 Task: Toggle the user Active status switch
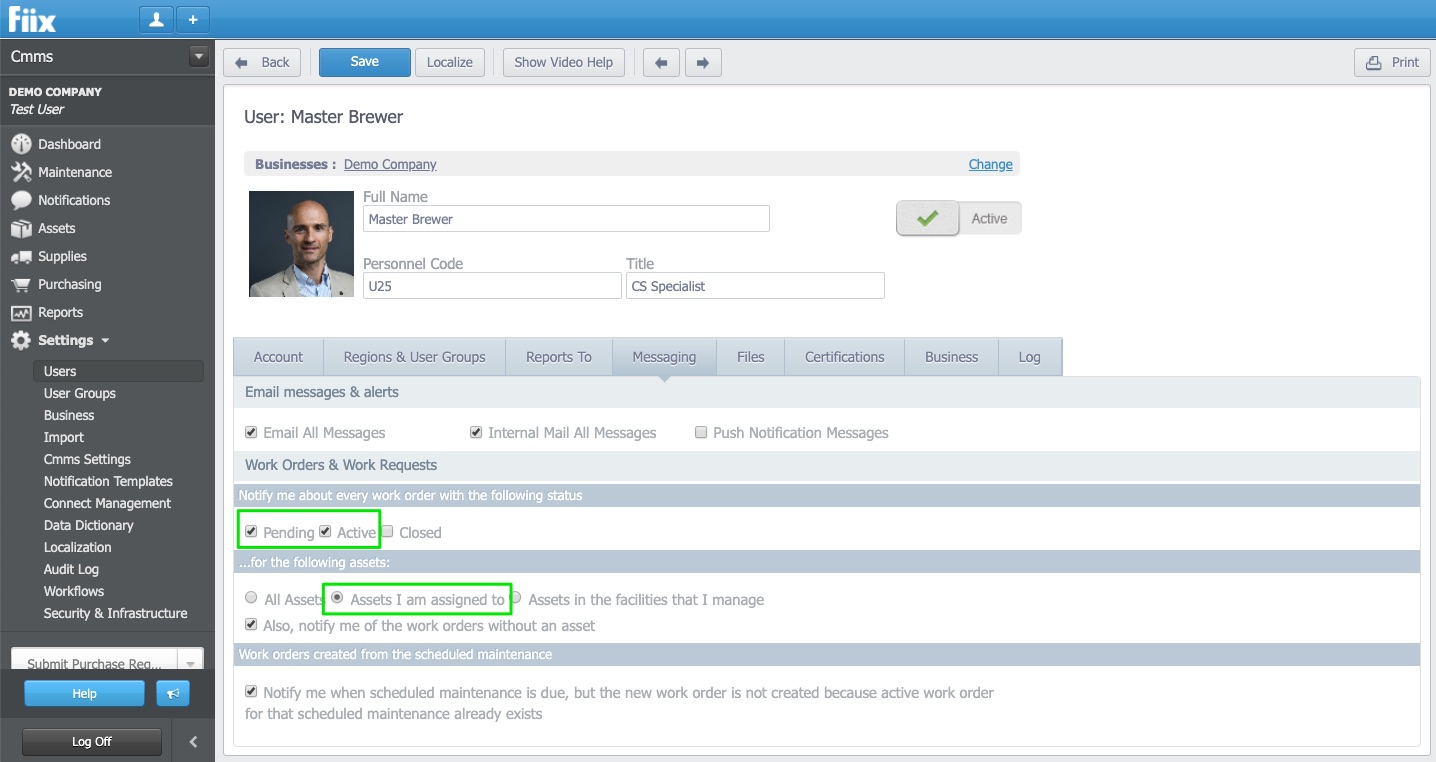958,218
